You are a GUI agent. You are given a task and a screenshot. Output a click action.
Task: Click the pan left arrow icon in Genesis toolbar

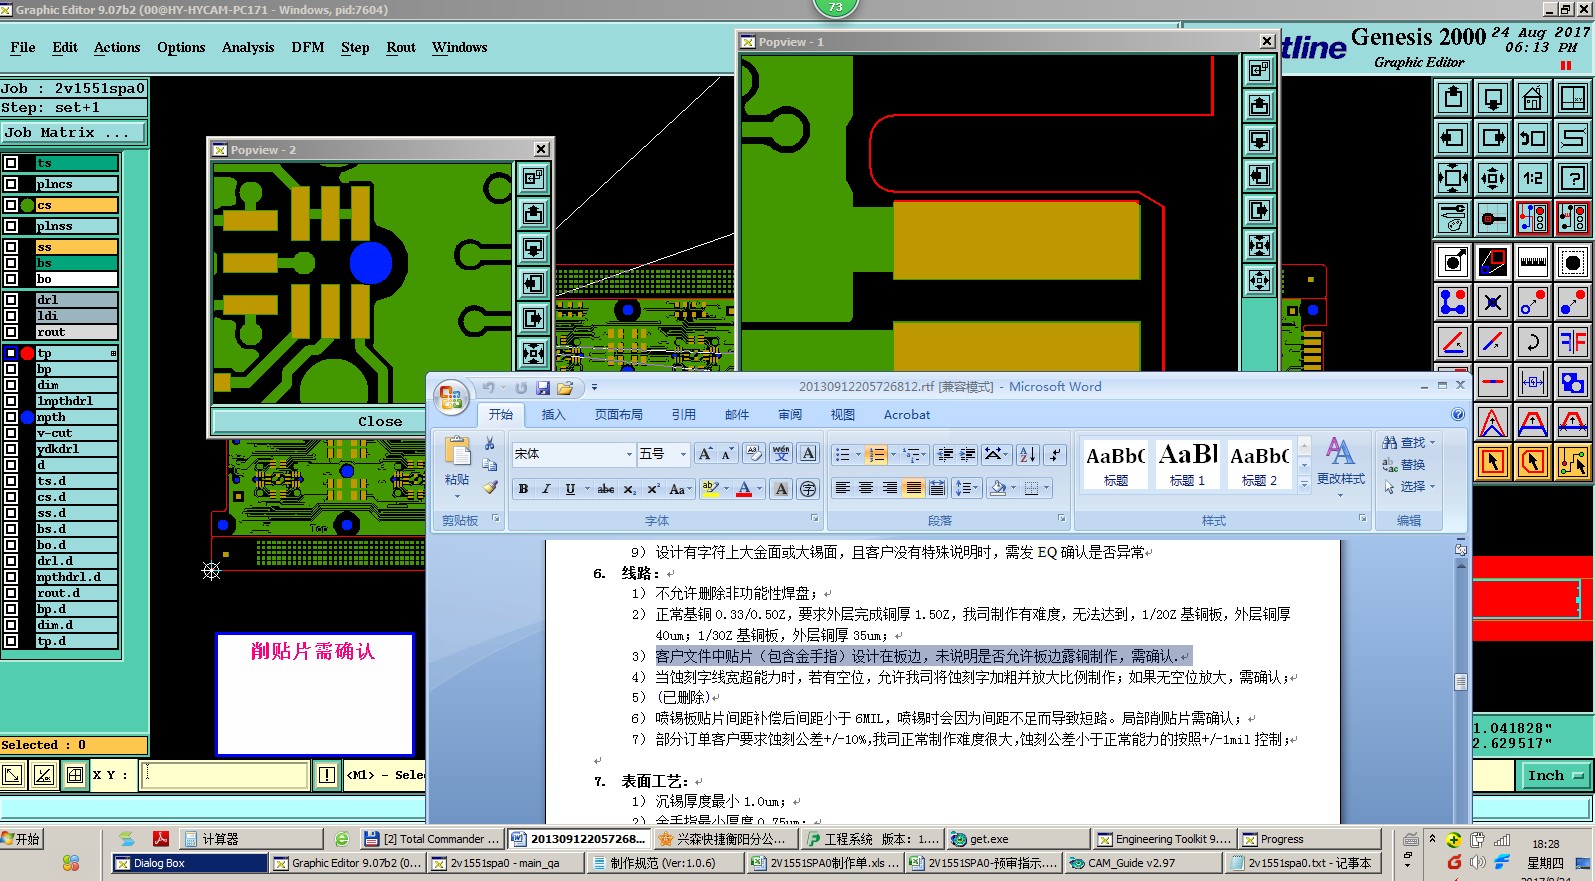tap(1453, 138)
